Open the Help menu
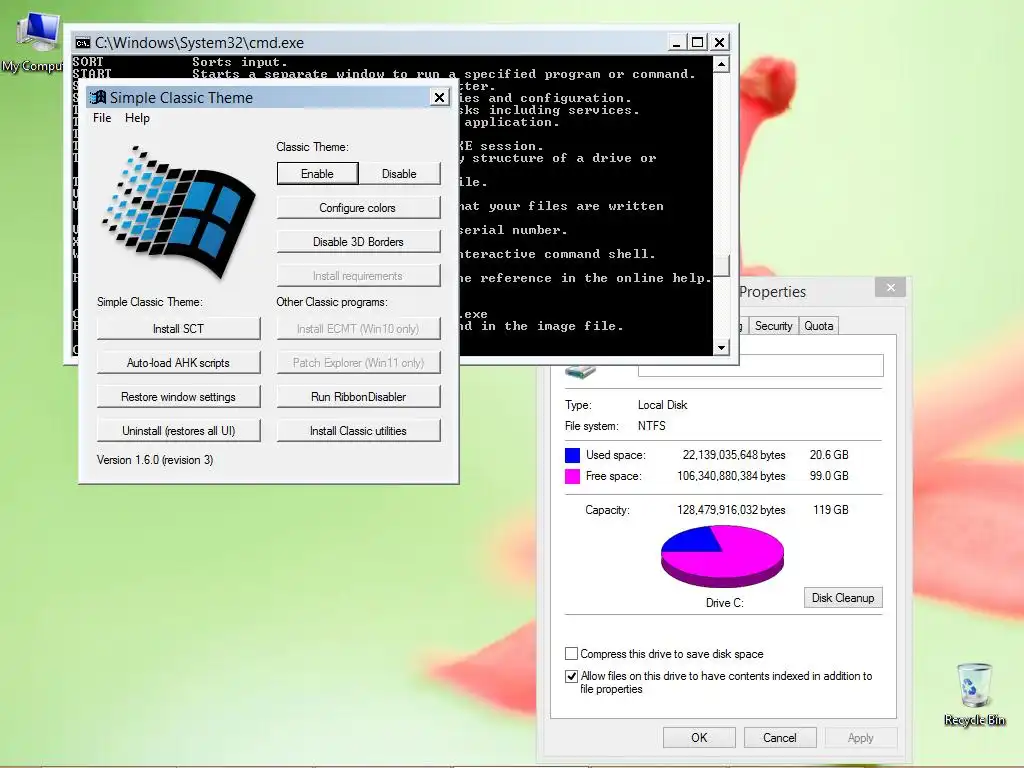The image size is (1024, 768). pos(137,118)
